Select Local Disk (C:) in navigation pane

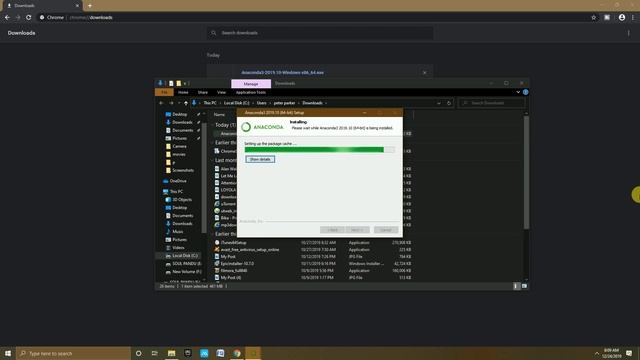[184, 256]
